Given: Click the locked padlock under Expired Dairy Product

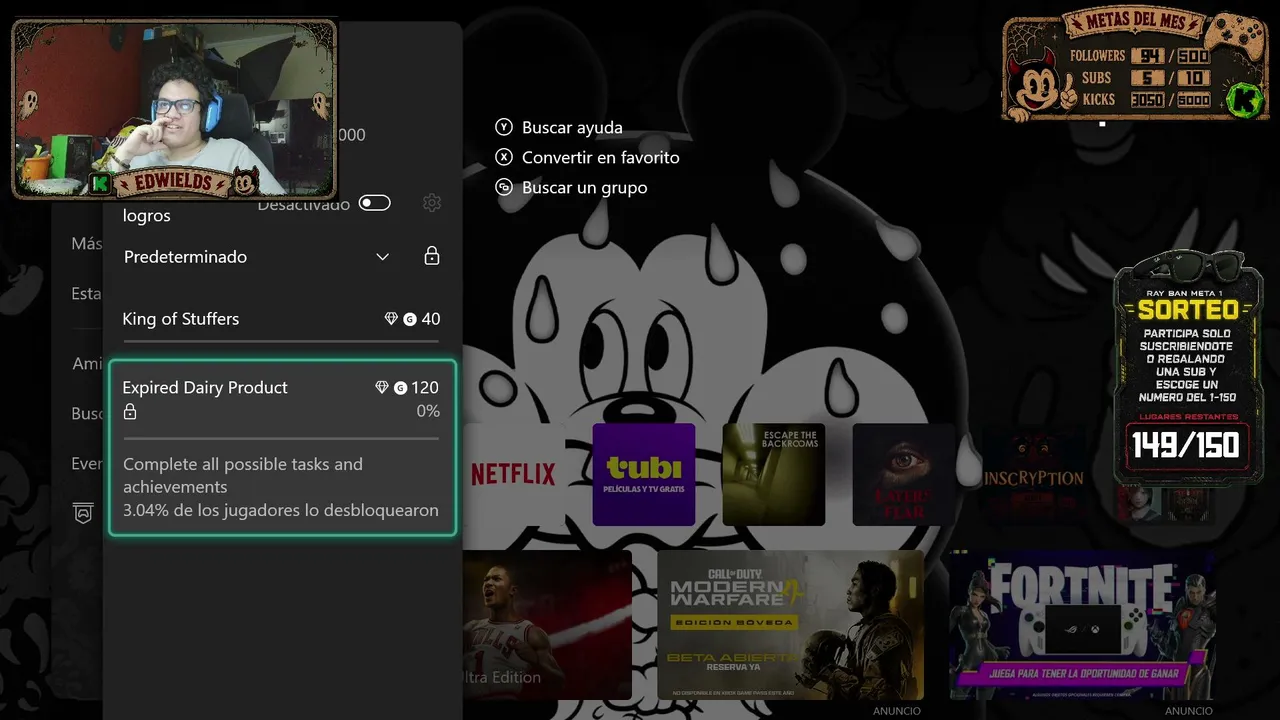Looking at the screenshot, I should (x=130, y=412).
